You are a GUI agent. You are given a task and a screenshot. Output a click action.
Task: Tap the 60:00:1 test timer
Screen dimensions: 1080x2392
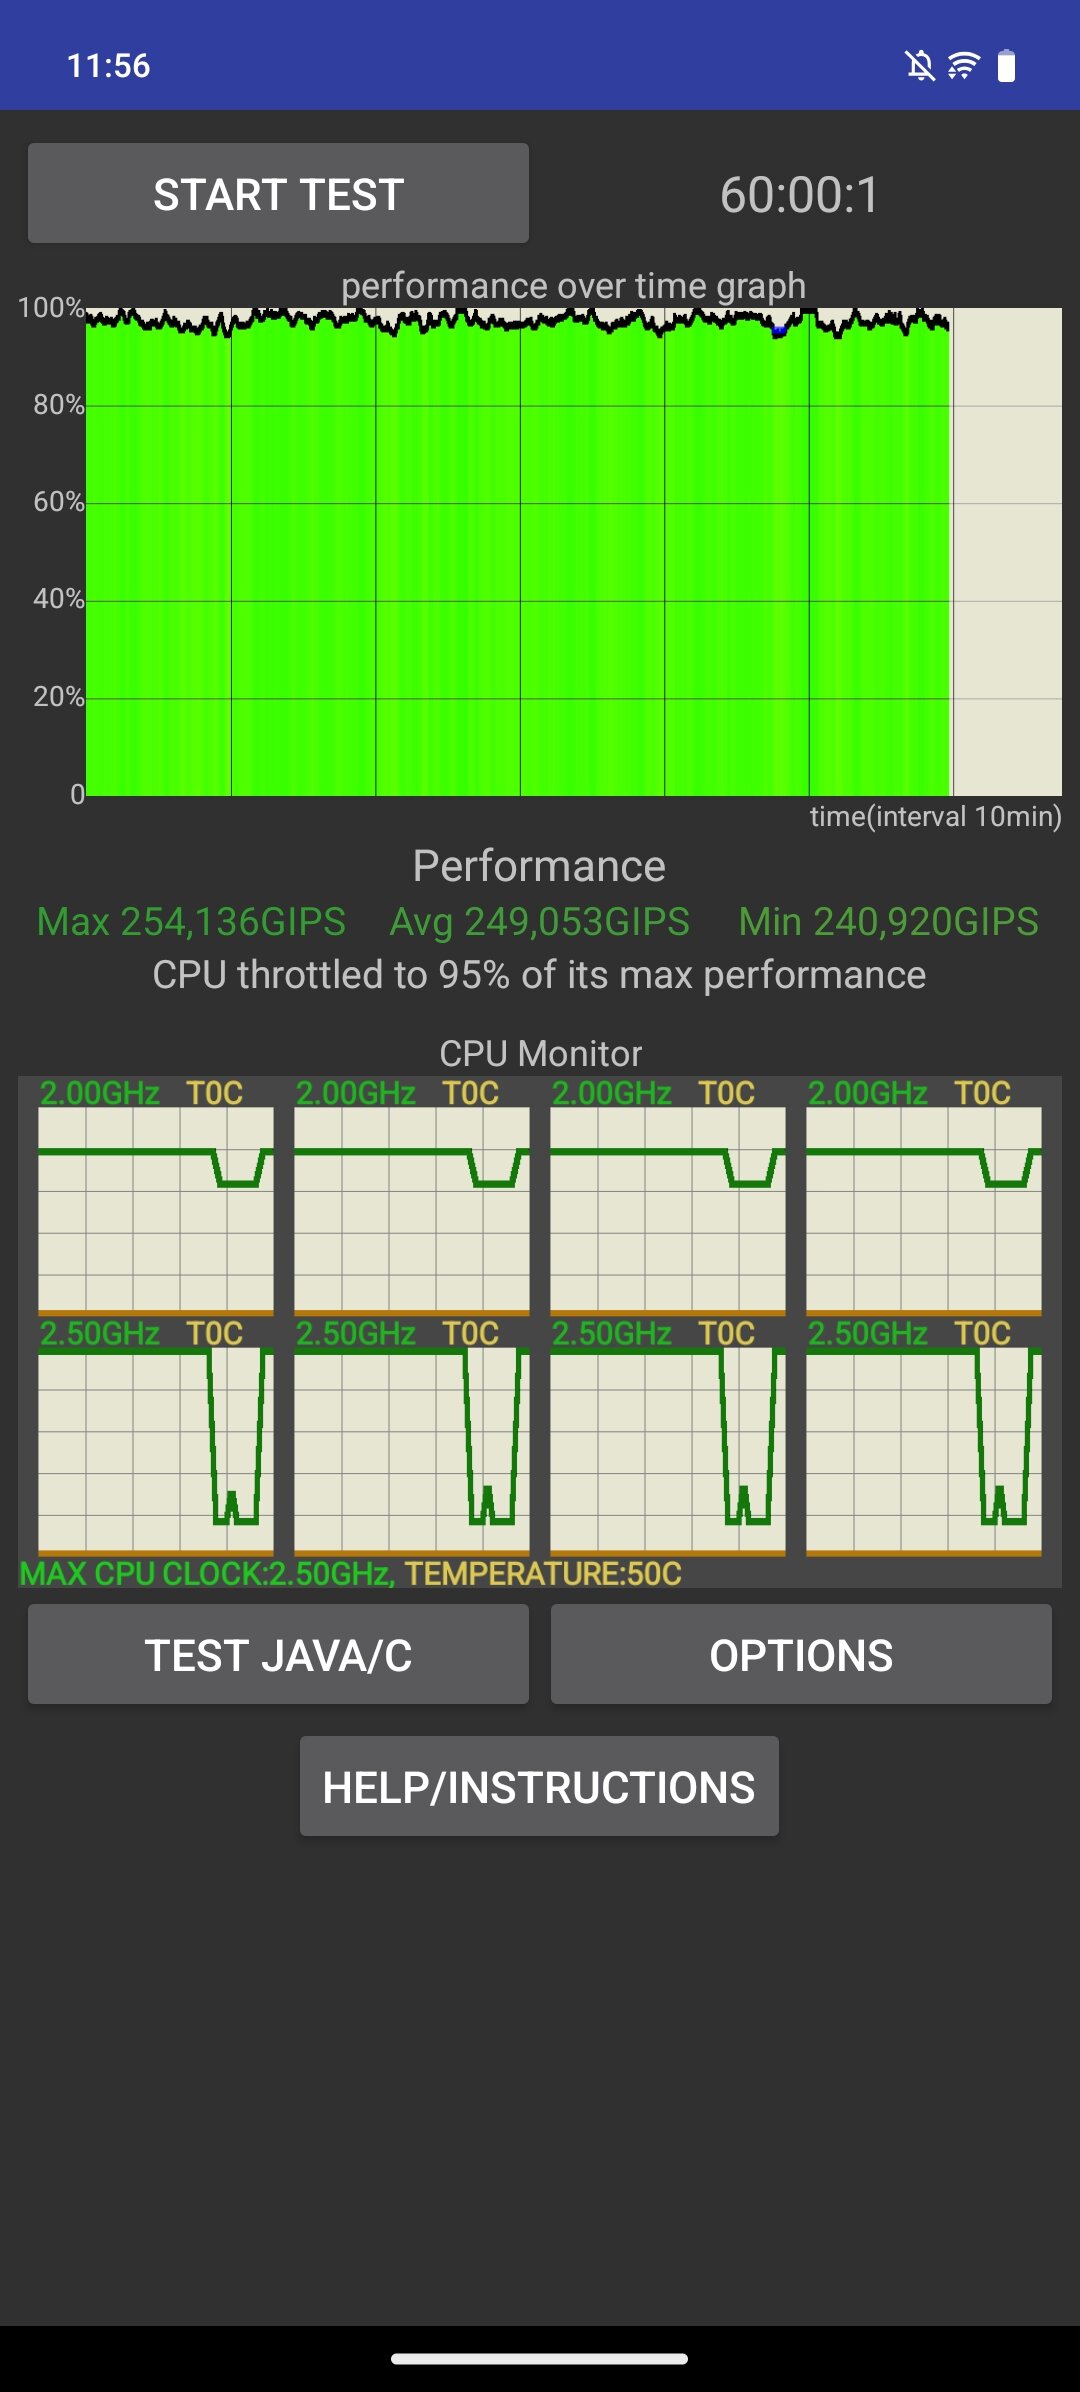pyautogui.click(x=799, y=194)
